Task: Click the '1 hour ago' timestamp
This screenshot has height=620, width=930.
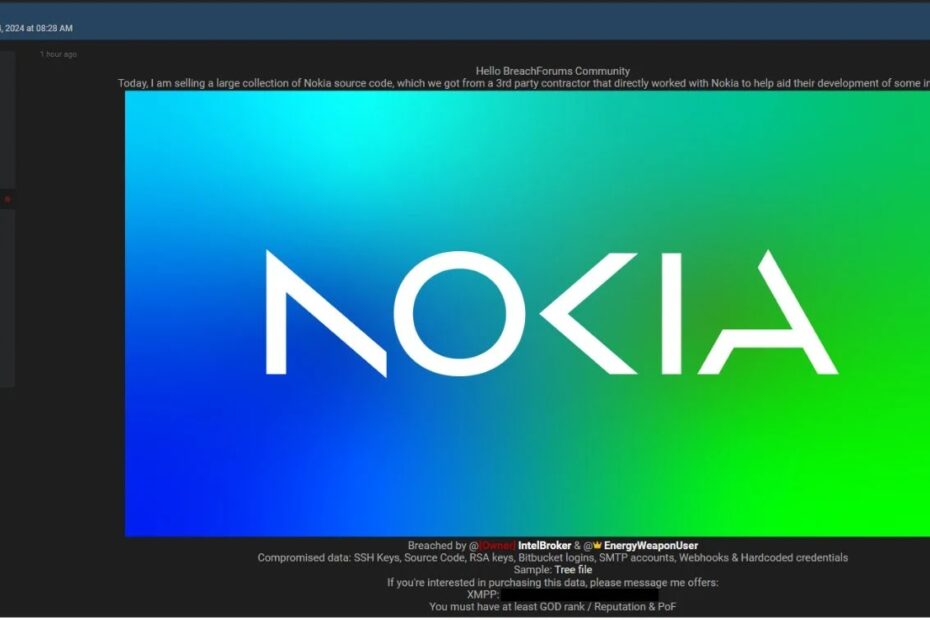Action: 58,54
